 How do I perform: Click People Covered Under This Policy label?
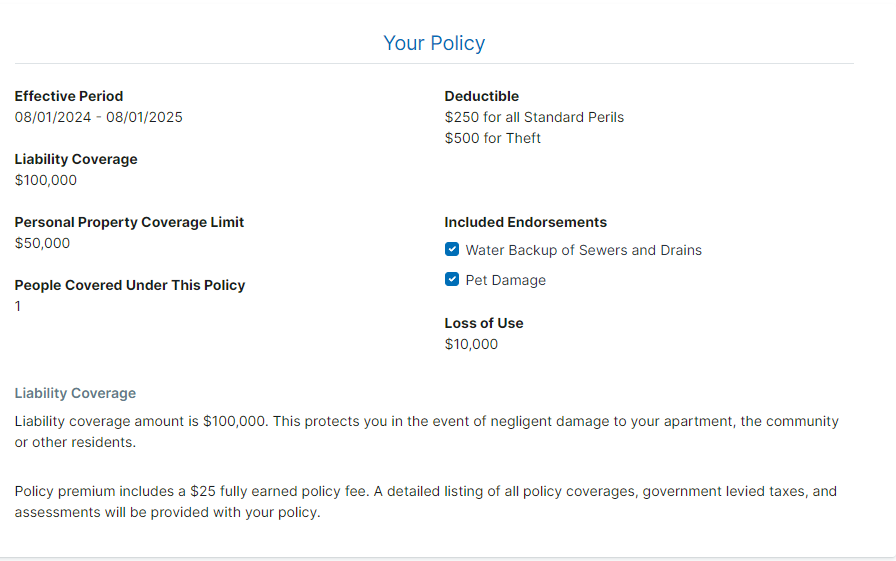pyautogui.click(x=130, y=285)
